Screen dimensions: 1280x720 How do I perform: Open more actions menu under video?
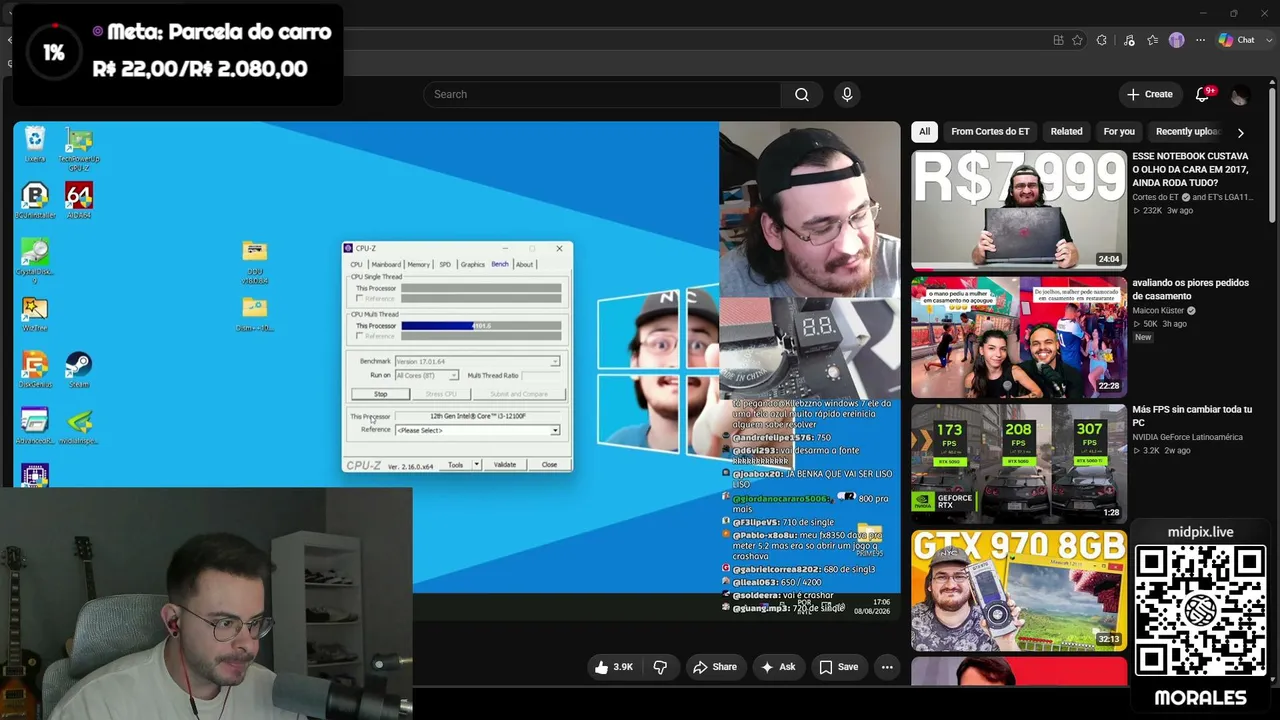click(887, 667)
